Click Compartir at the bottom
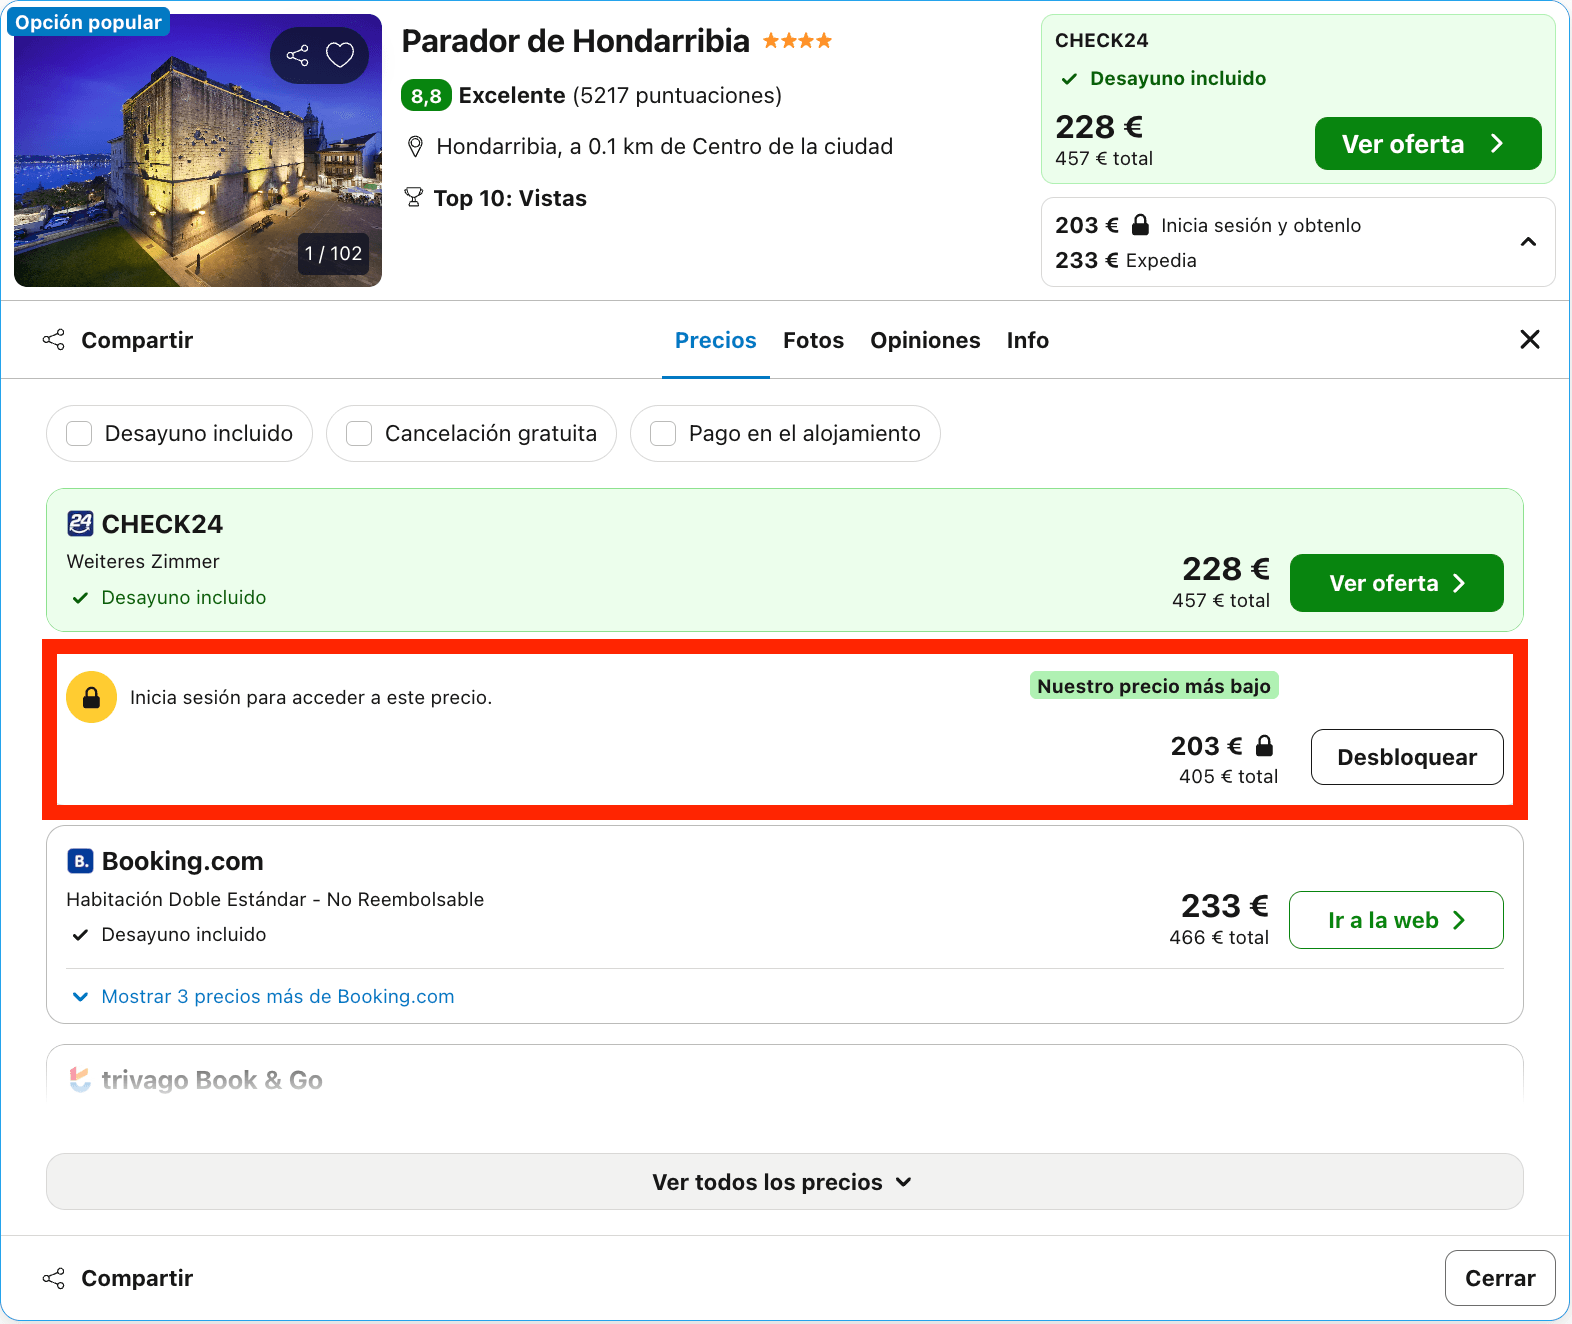The height and width of the screenshot is (1324, 1572). 118,1278
